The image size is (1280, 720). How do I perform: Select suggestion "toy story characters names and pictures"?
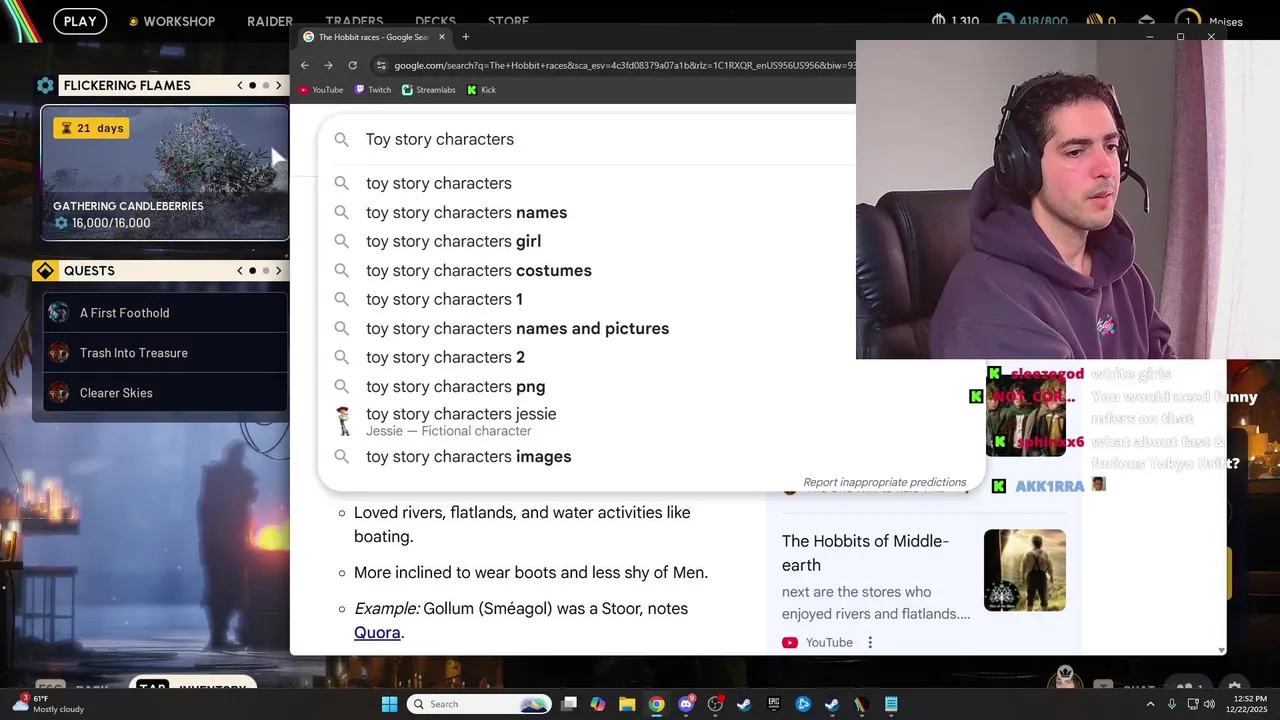[651, 328]
